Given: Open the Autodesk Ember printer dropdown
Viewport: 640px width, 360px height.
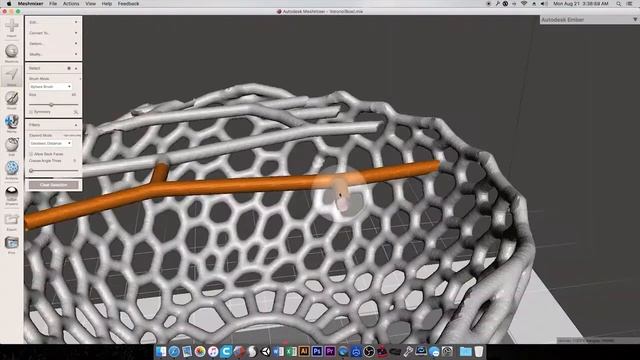Looking at the screenshot, I should click(x=589, y=20).
